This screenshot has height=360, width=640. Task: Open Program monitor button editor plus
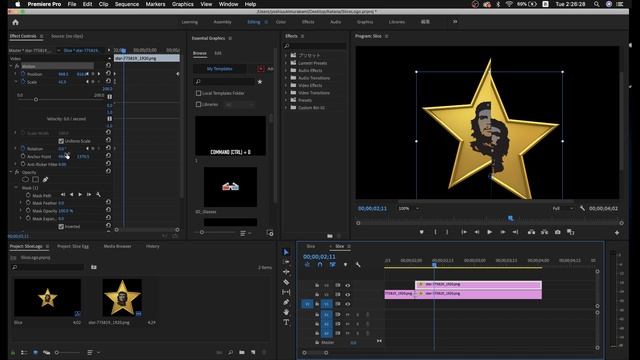click(x=617, y=233)
